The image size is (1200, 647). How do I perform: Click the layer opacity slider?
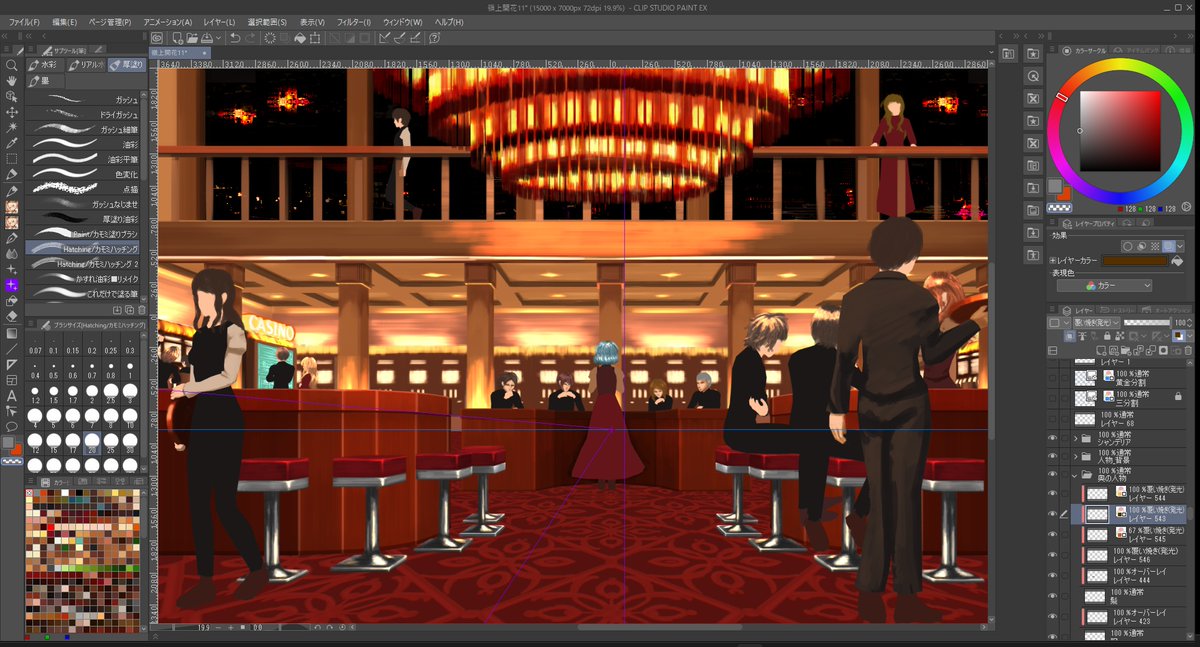[1146, 324]
